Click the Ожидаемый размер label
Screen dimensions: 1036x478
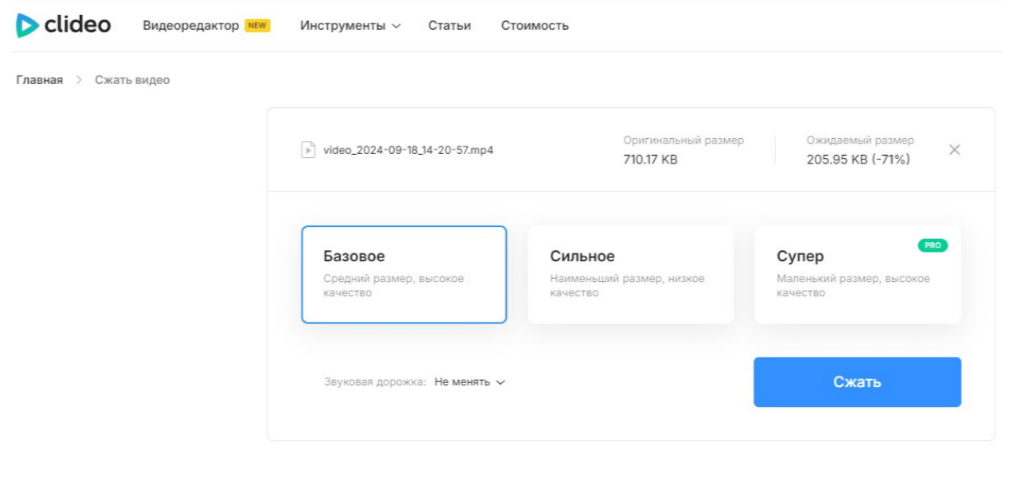(x=860, y=140)
